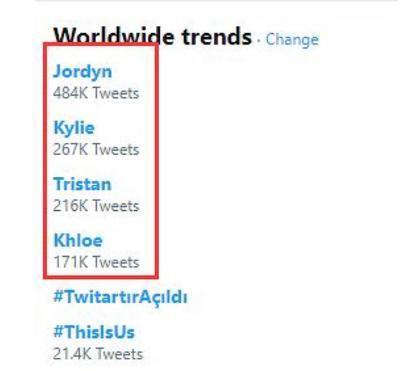This screenshot has height=371, width=413.
Task: Open the #TwitartırAçıldı hashtag
Action: [120, 297]
